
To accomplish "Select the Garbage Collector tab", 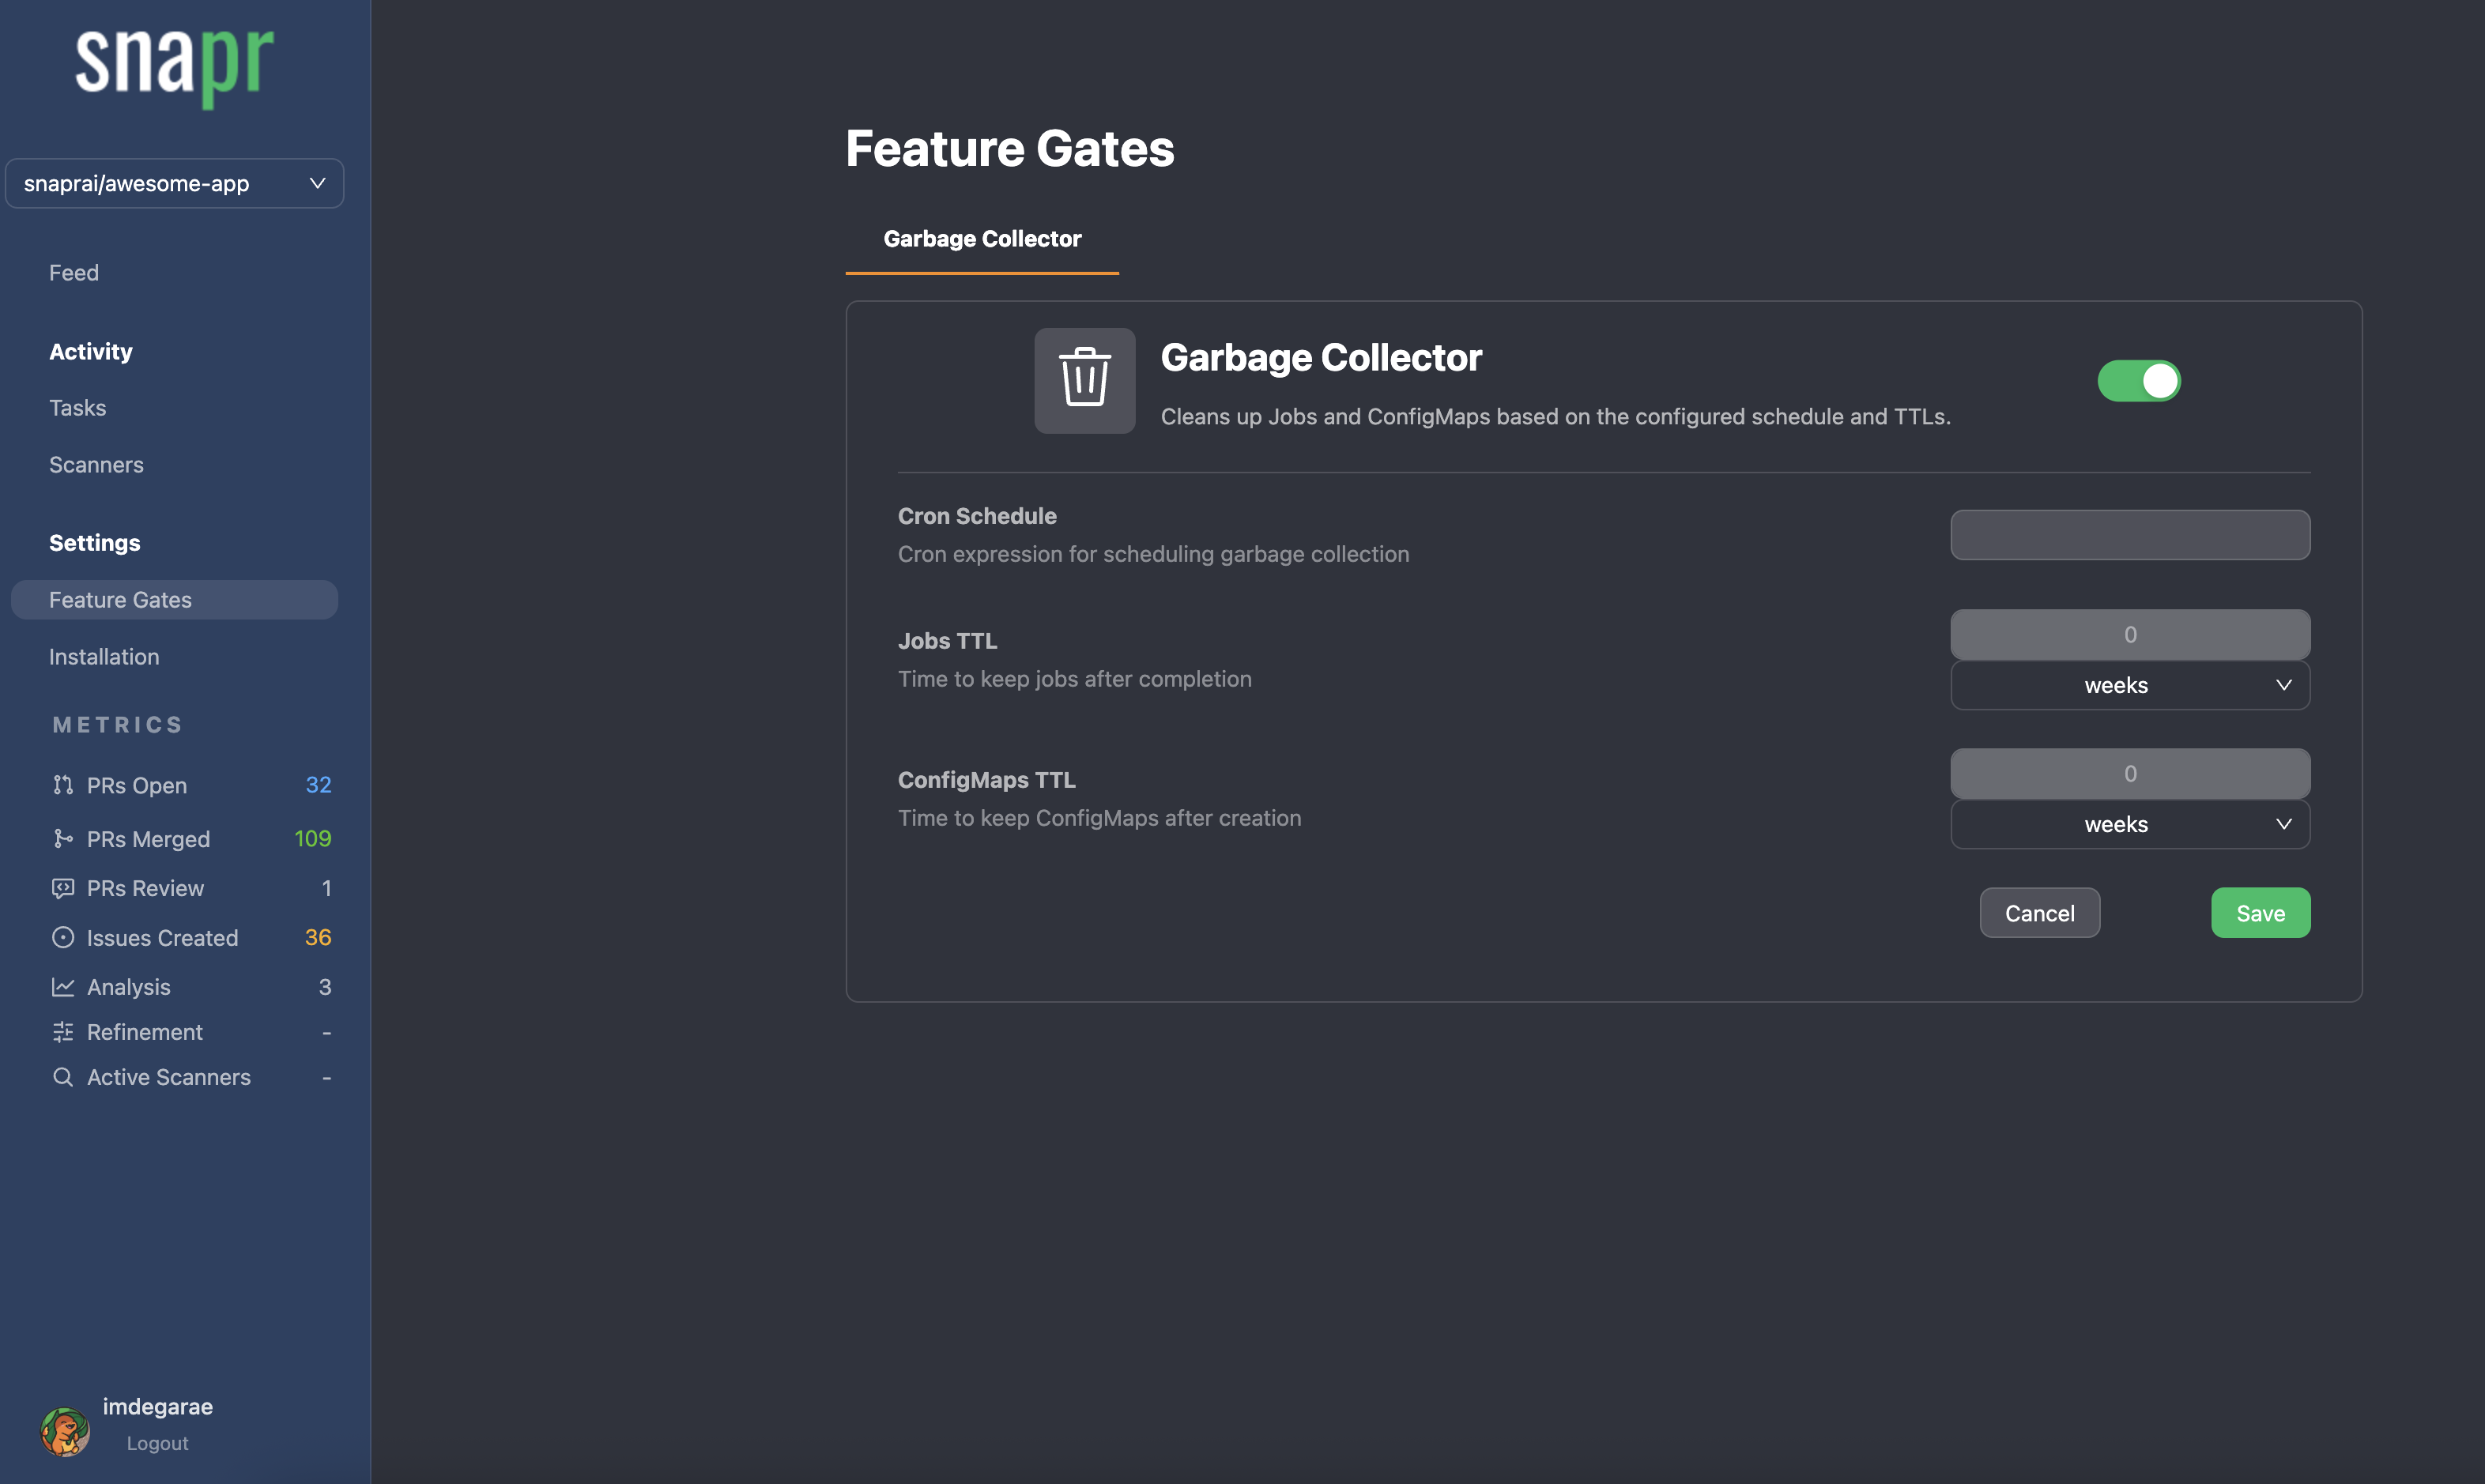I will pyautogui.click(x=981, y=239).
